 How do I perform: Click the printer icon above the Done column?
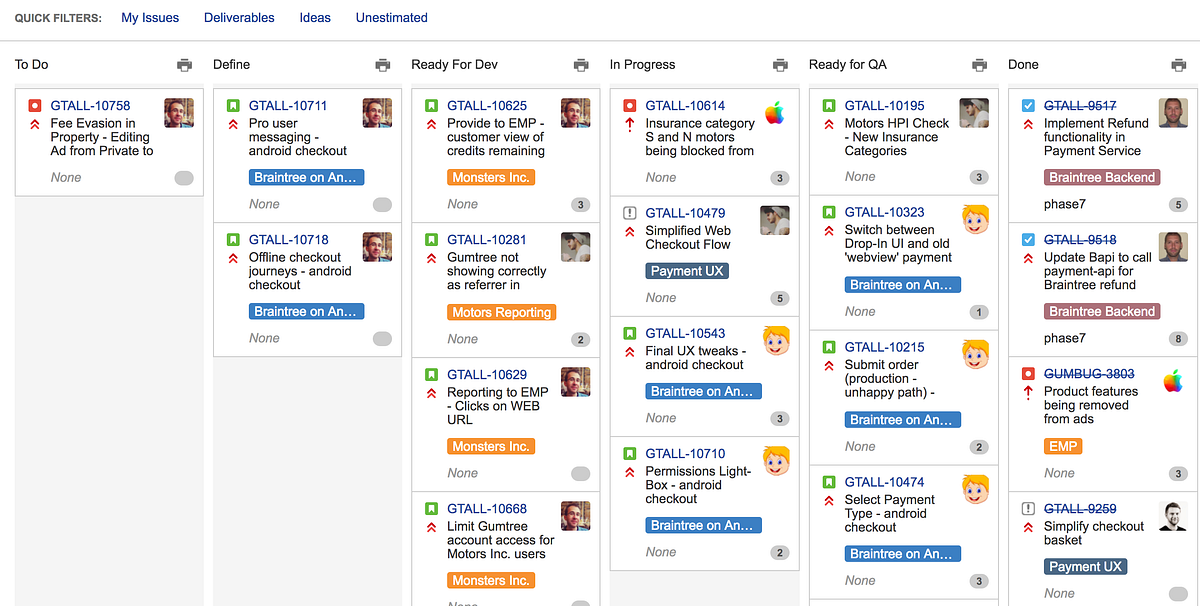(1177, 64)
